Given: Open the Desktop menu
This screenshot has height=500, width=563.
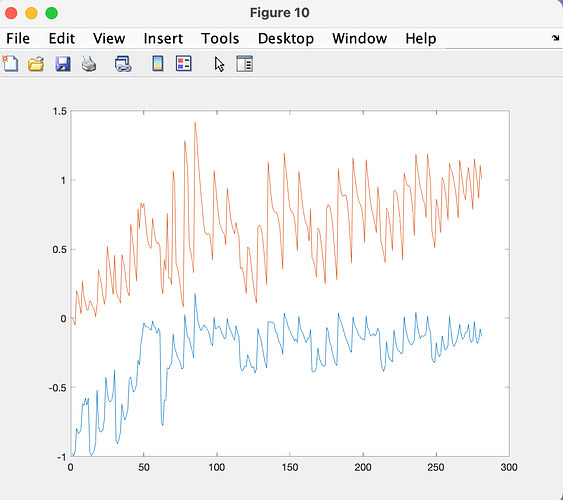Looking at the screenshot, I should pyautogui.click(x=286, y=38).
